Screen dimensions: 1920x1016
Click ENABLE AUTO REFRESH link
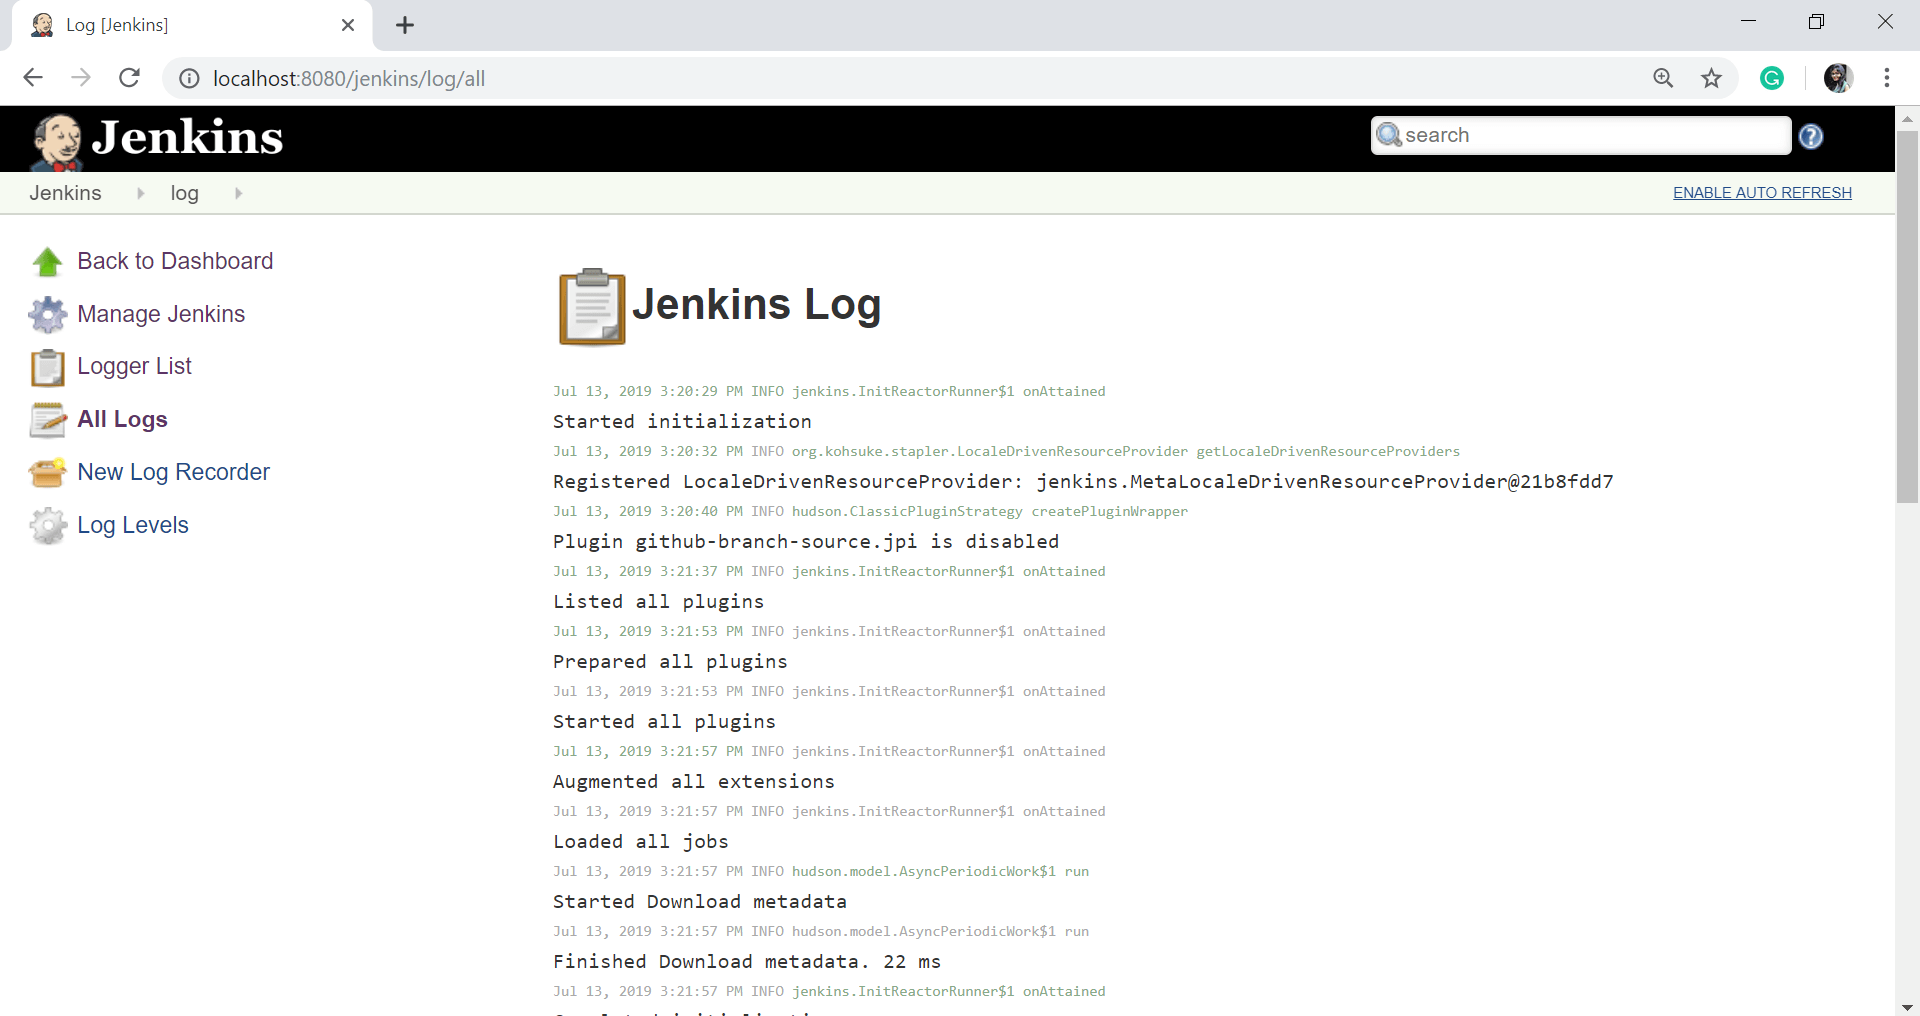point(1762,193)
